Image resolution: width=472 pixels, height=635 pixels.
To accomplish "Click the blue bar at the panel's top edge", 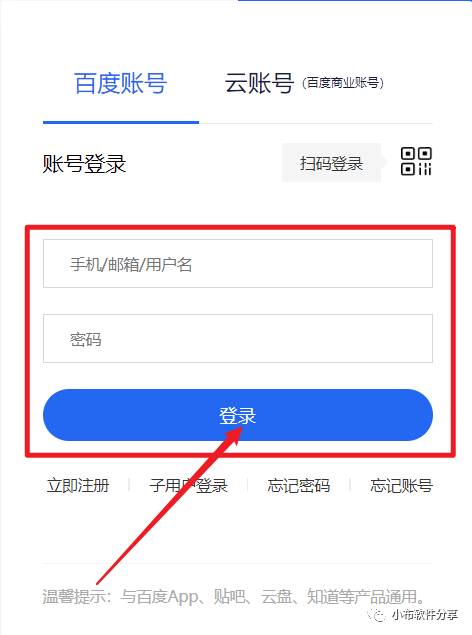I will coord(355,1).
